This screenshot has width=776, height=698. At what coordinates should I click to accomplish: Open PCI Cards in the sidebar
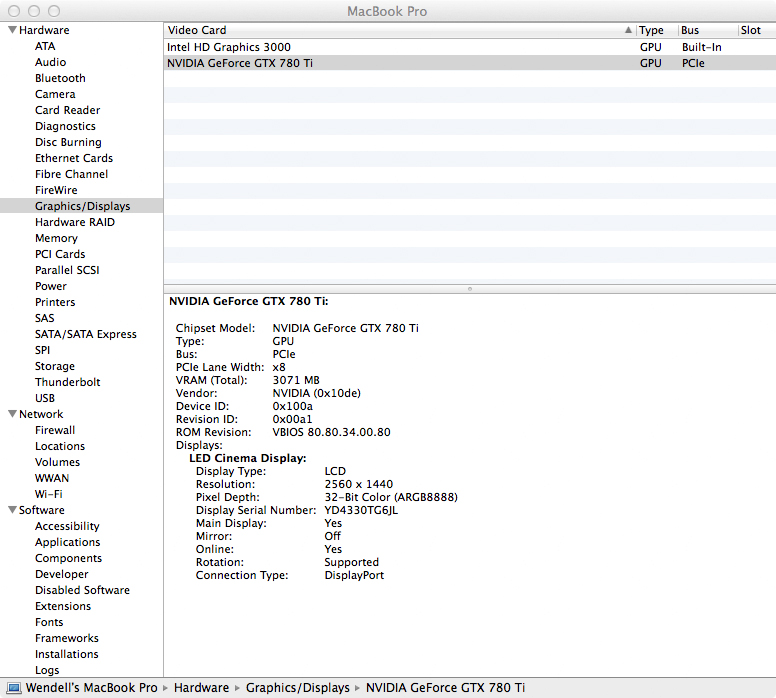(60, 254)
